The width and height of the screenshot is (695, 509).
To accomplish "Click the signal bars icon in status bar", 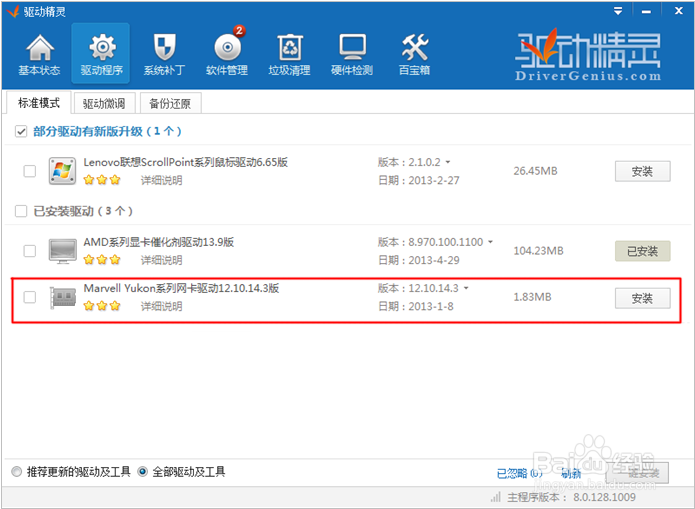I will tap(496, 497).
